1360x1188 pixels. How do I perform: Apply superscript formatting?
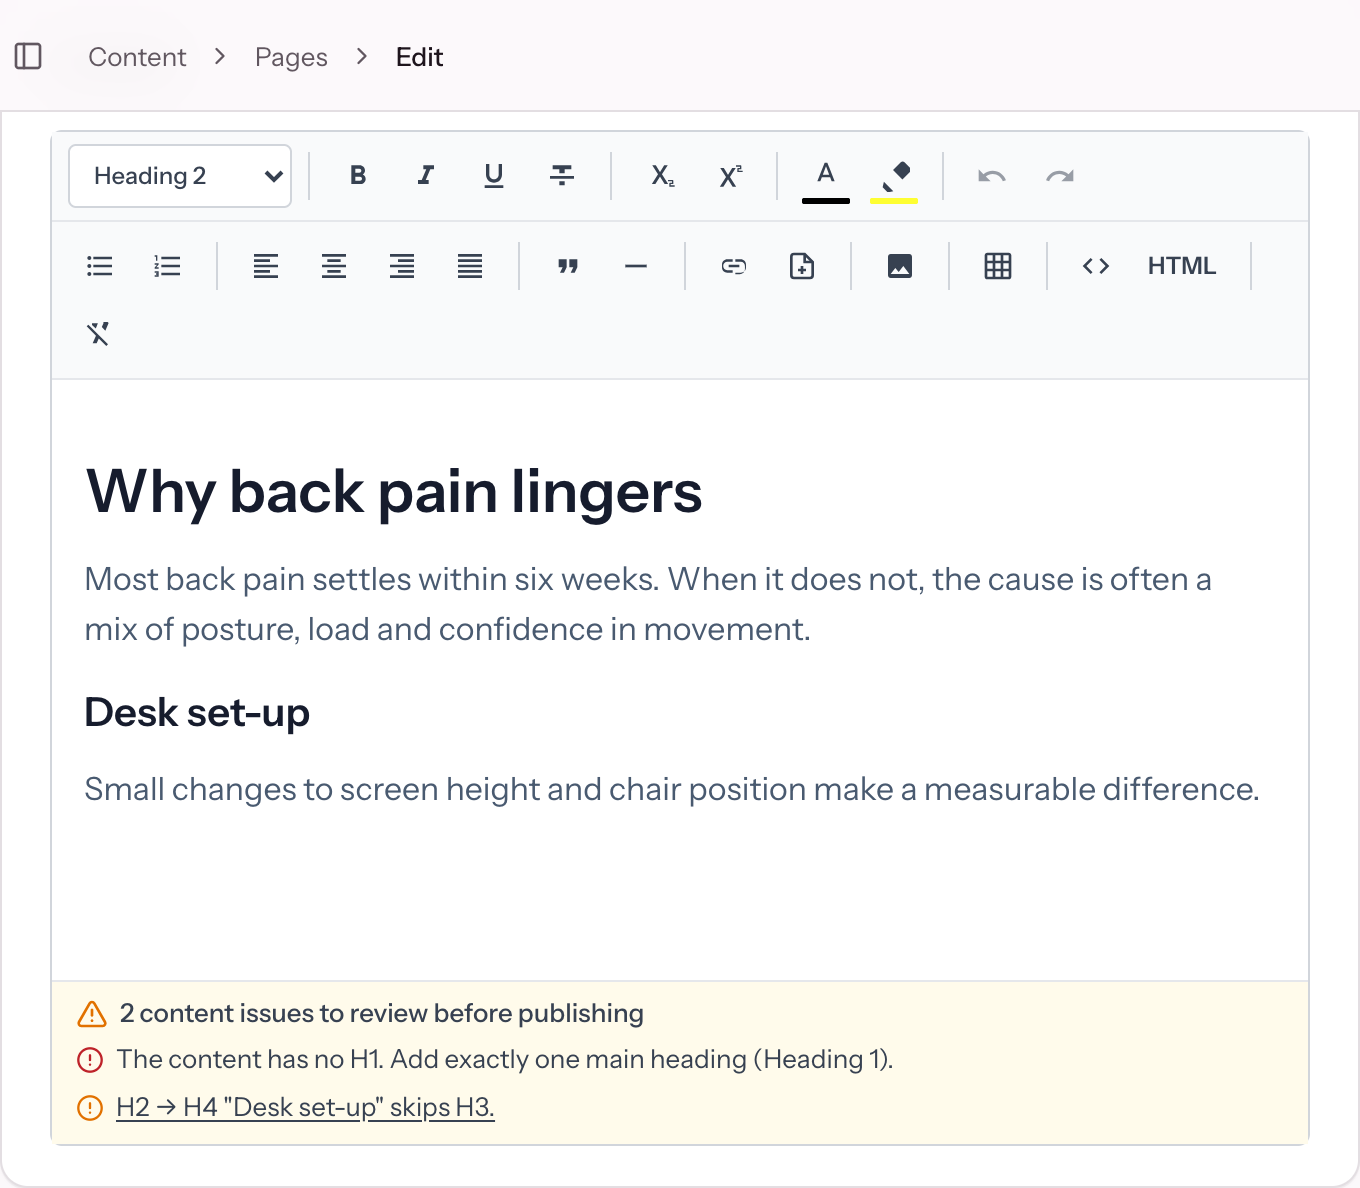coord(731,176)
